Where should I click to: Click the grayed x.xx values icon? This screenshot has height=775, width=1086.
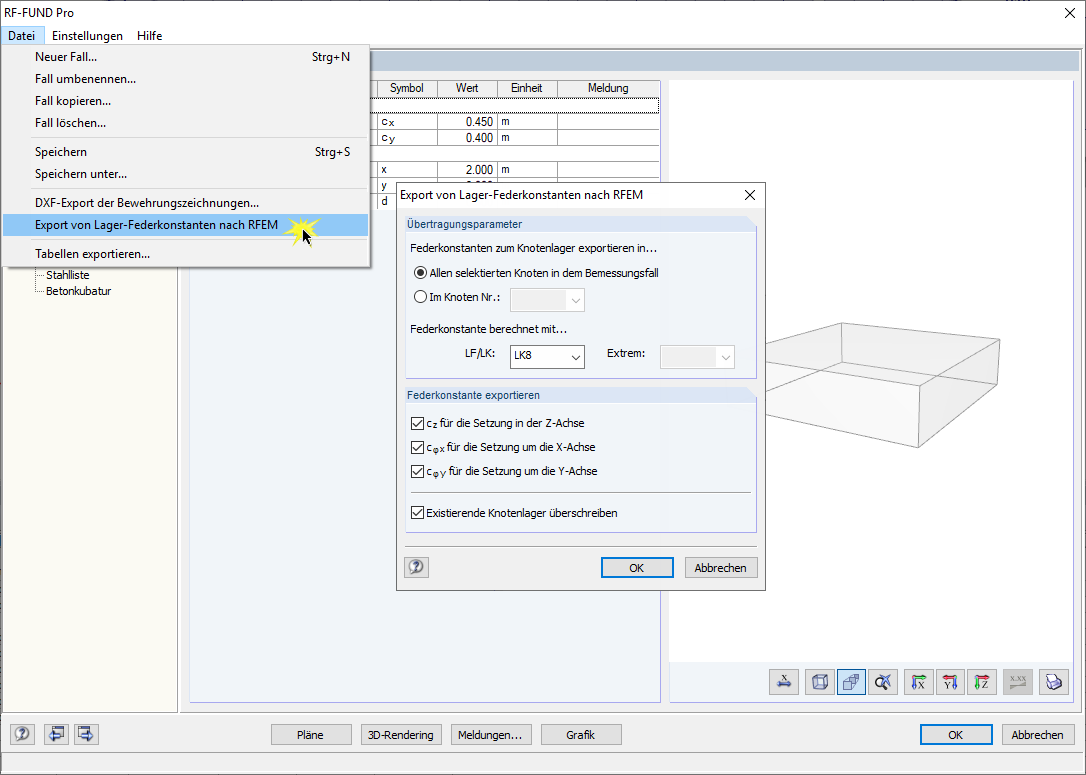(1017, 682)
